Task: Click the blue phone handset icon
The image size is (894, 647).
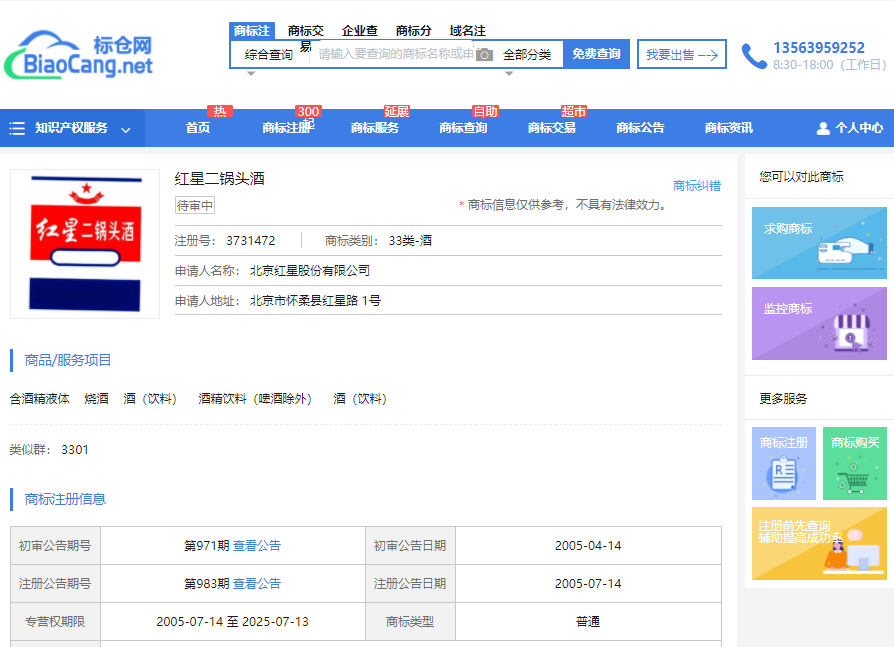Action: 754,56
